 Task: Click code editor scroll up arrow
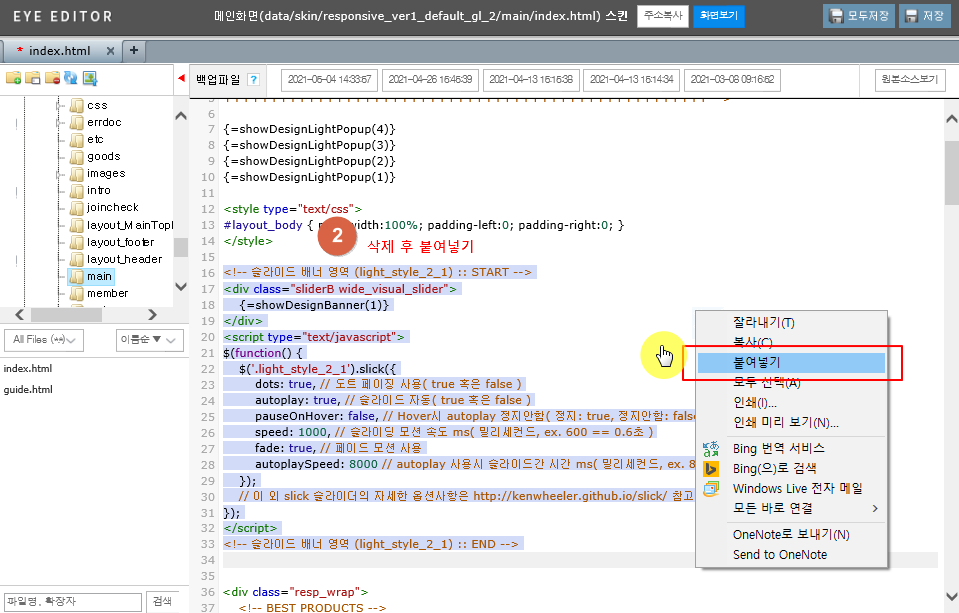(x=952, y=119)
